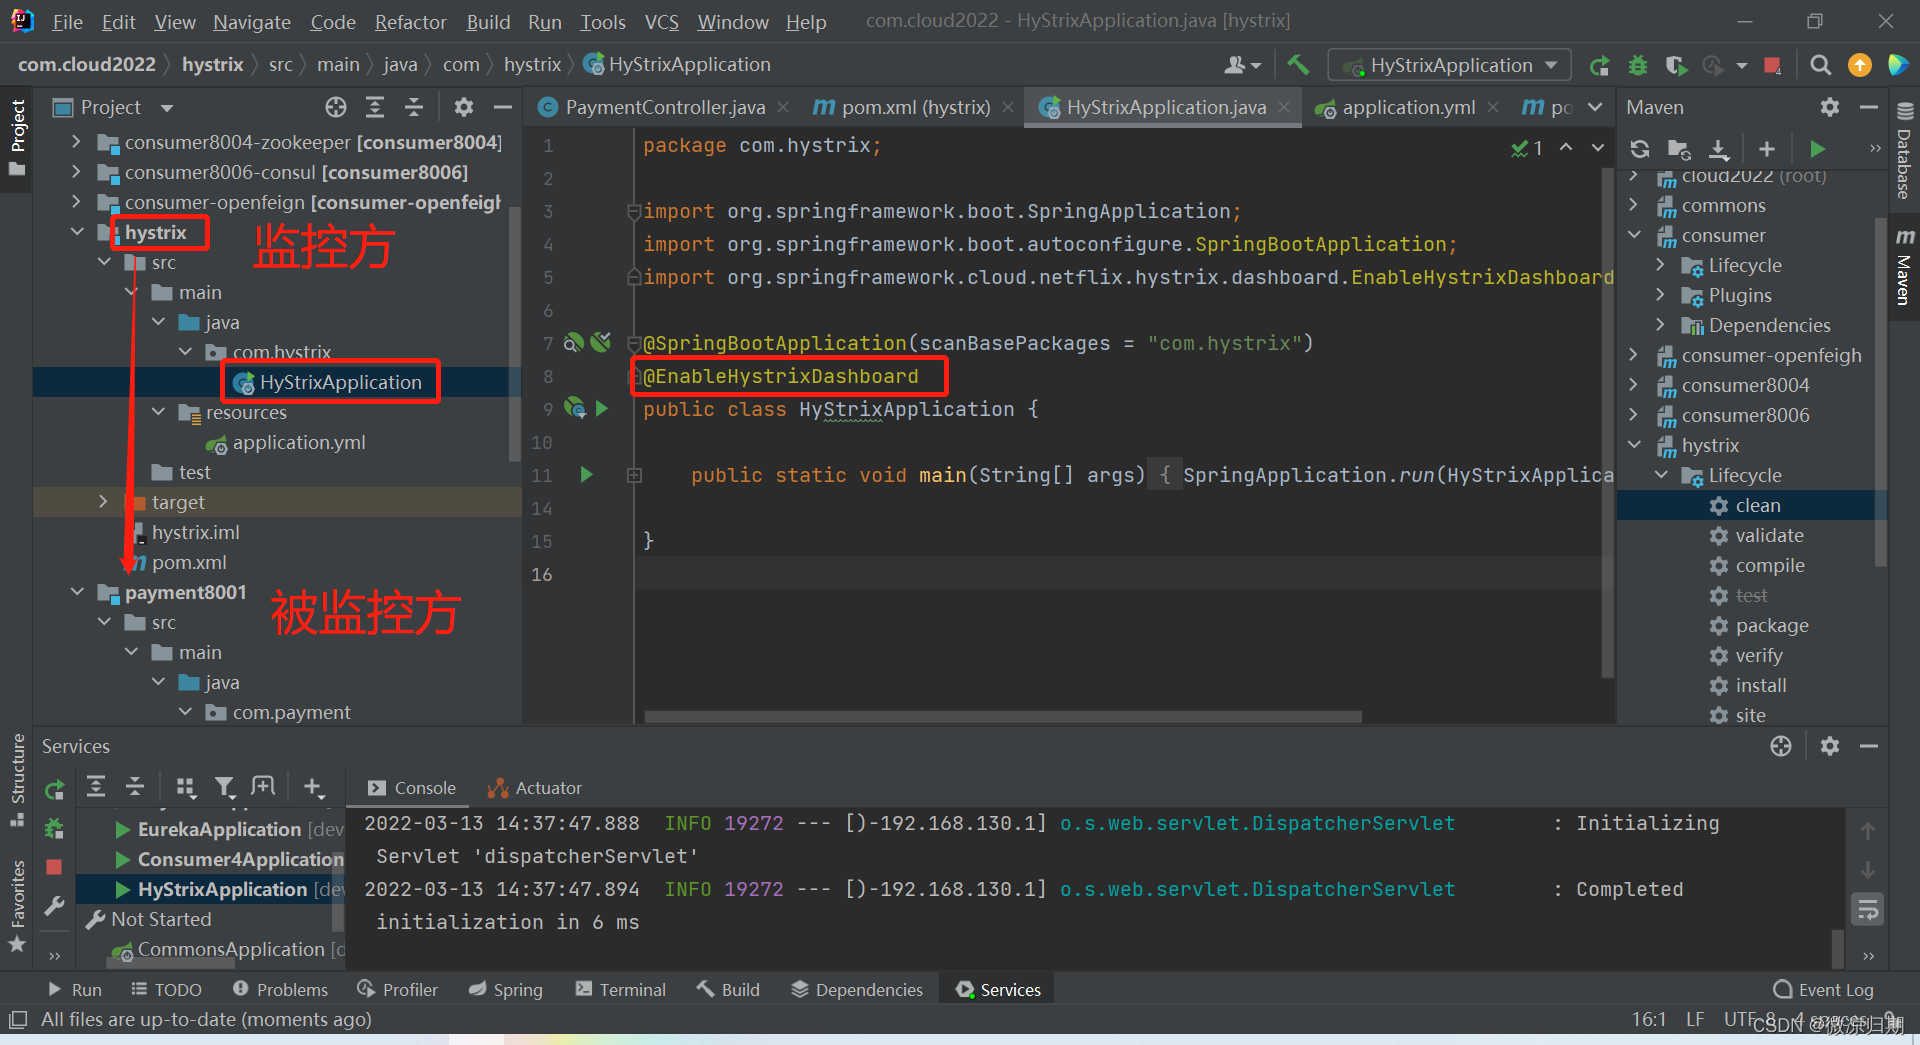
Task: Collapse hystrix Lifecycle node in Maven panel
Action: point(1661,475)
